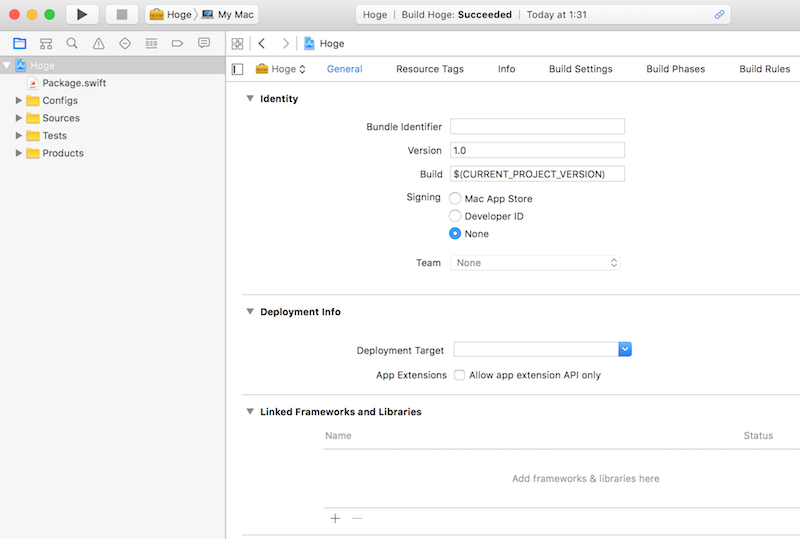Screen dimensions: 800x539
Task: Show the Issue navigator warning icon
Action: 98,43
